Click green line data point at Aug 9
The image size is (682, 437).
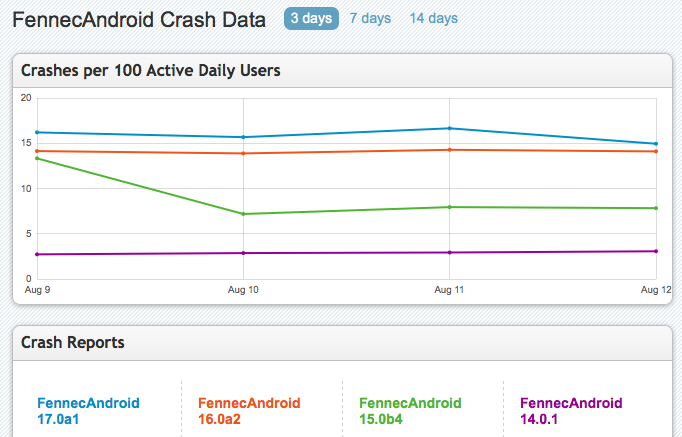[37, 158]
